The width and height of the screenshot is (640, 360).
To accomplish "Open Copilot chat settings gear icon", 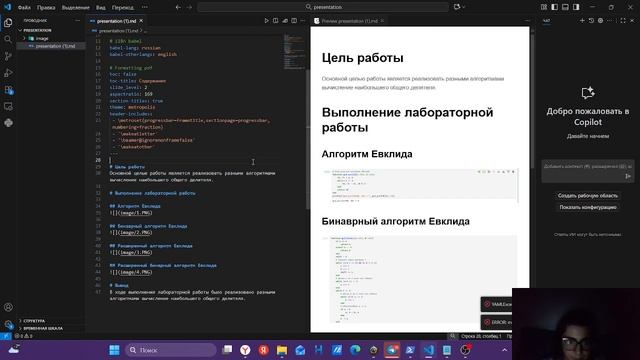I will click(x=600, y=20).
